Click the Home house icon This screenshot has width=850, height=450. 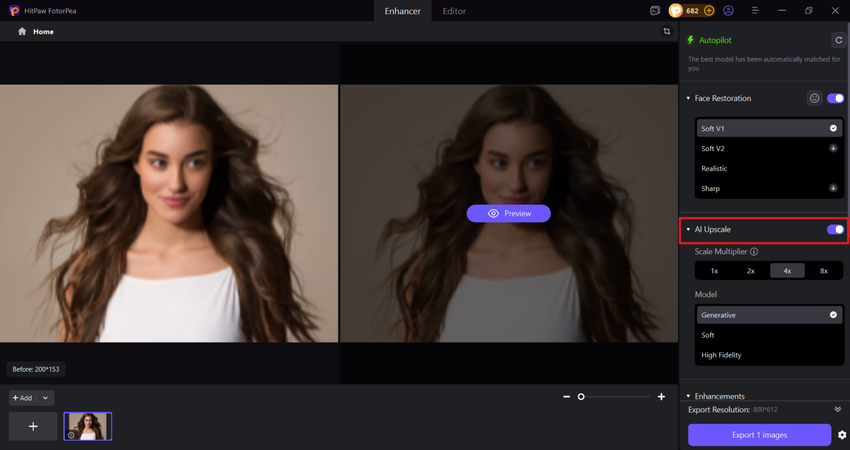(x=22, y=31)
